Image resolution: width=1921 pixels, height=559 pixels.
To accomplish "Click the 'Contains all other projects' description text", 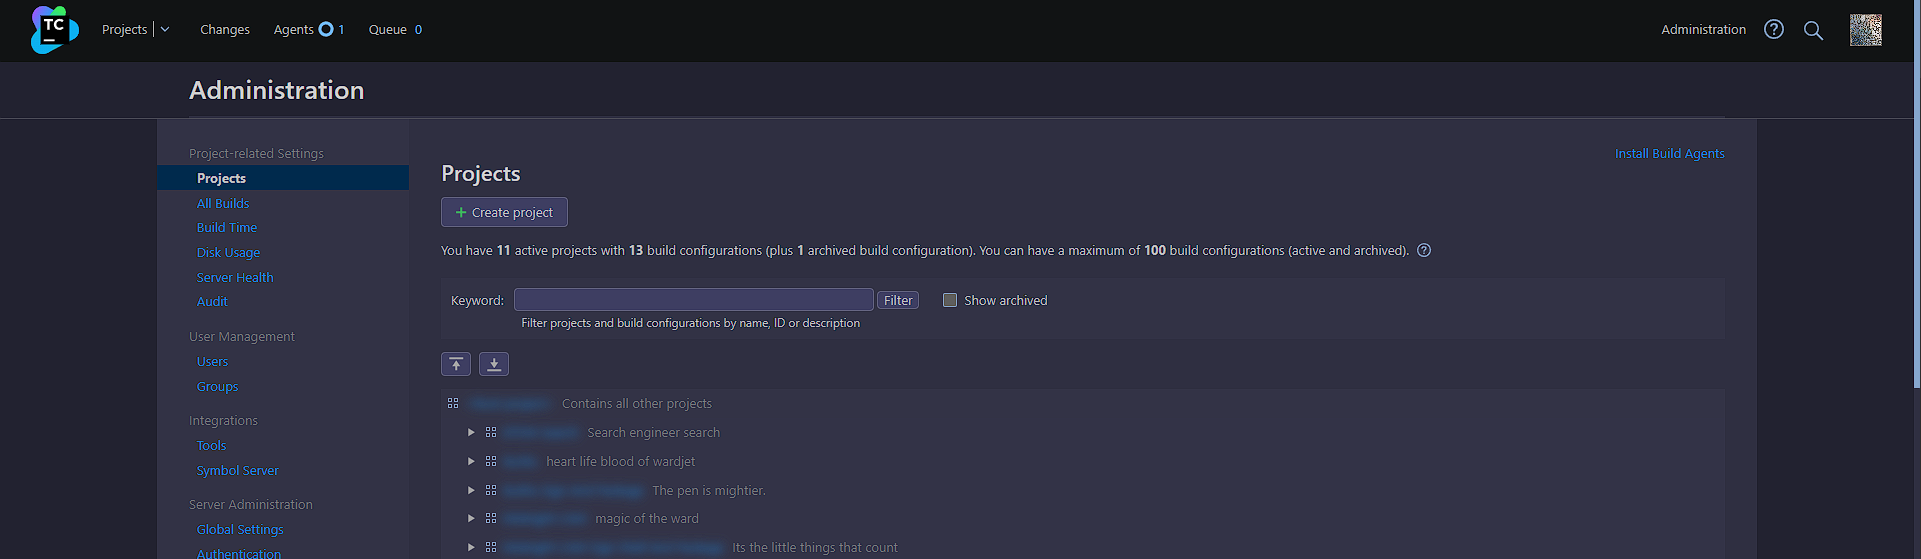I will coord(637,403).
